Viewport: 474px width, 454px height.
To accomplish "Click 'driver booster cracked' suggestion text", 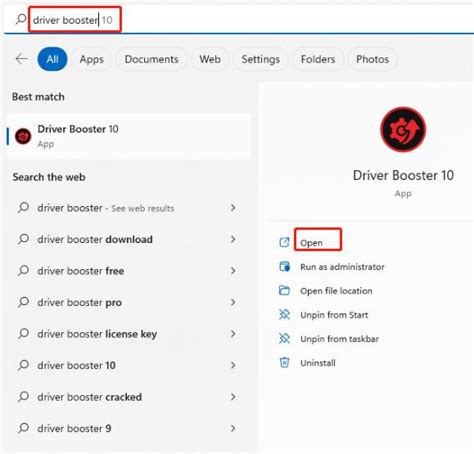I will 90,397.
